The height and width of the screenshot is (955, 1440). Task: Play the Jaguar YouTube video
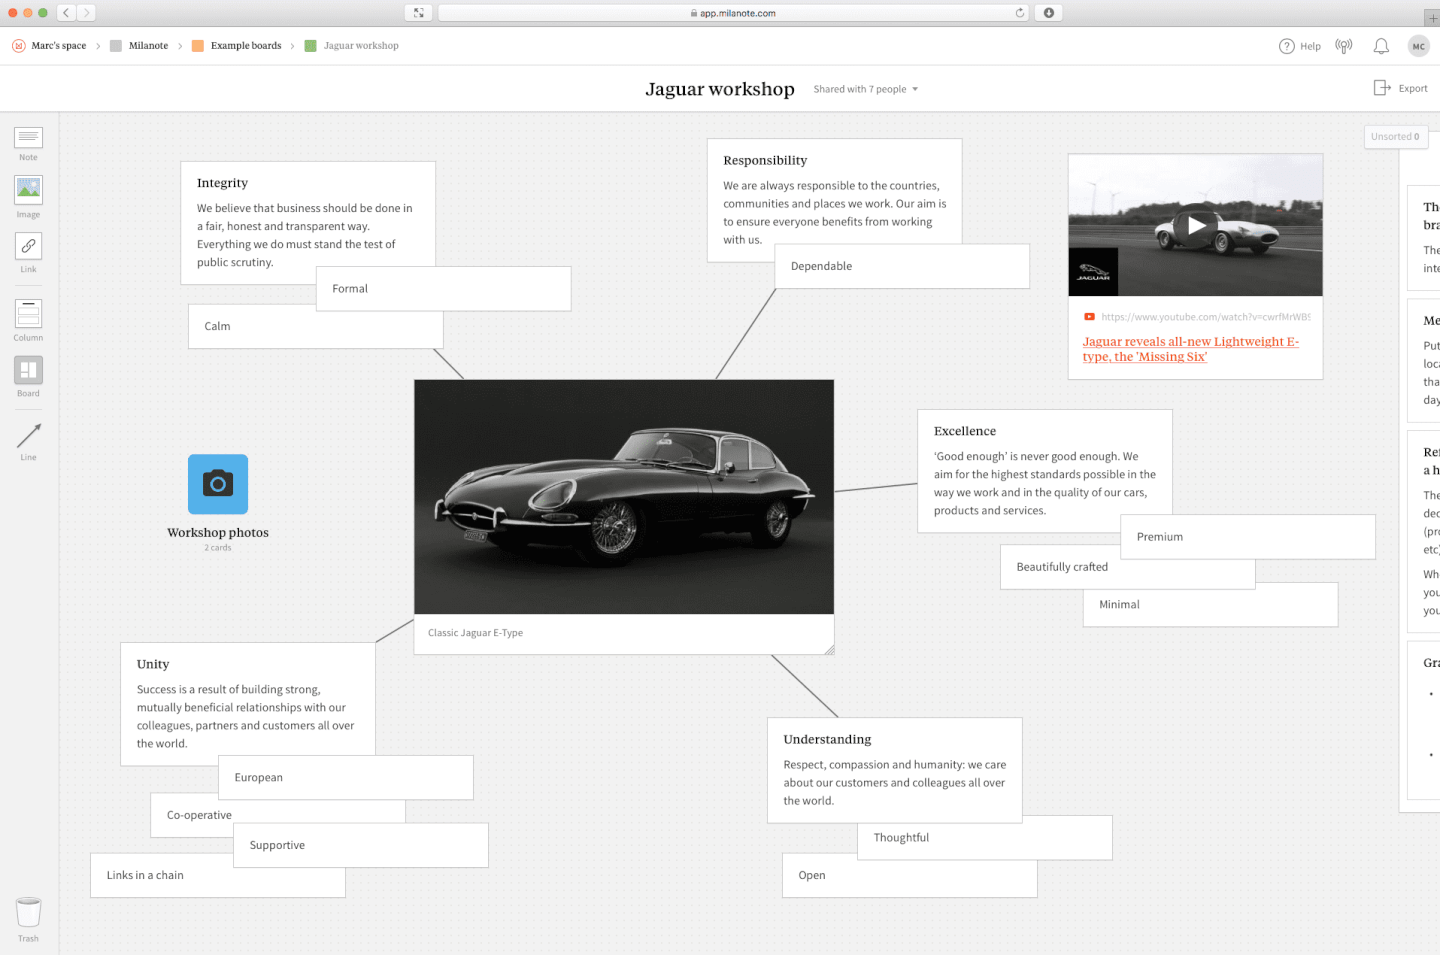(1196, 225)
